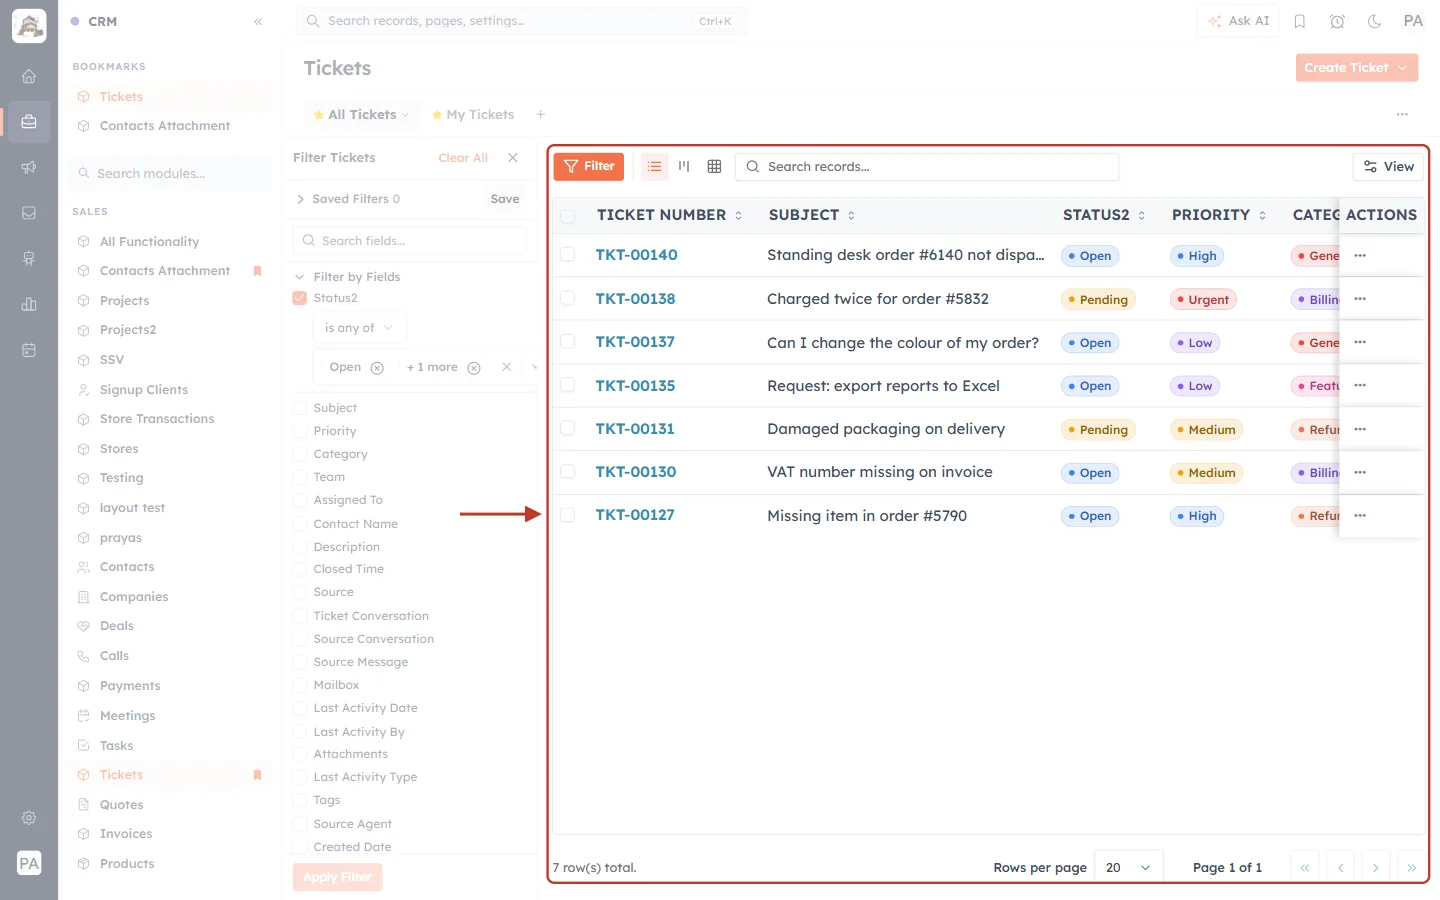Image resolution: width=1440 pixels, height=900 pixels.
Task: Open actions menu for TKT-00140
Action: [x=1360, y=256]
